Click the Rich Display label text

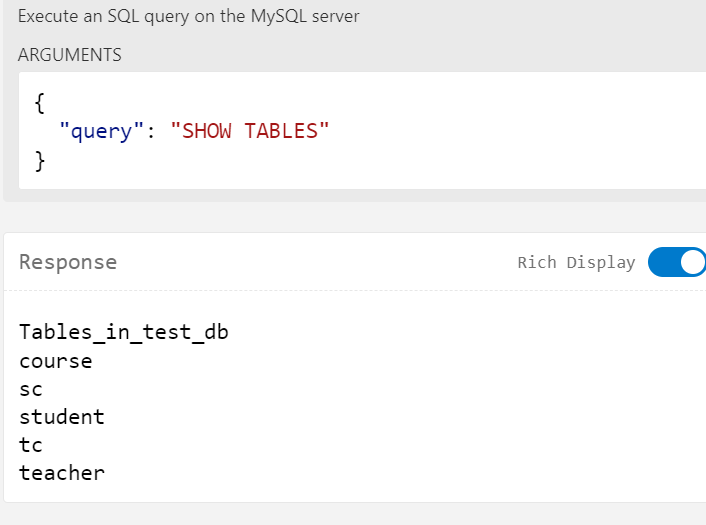(576, 262)
